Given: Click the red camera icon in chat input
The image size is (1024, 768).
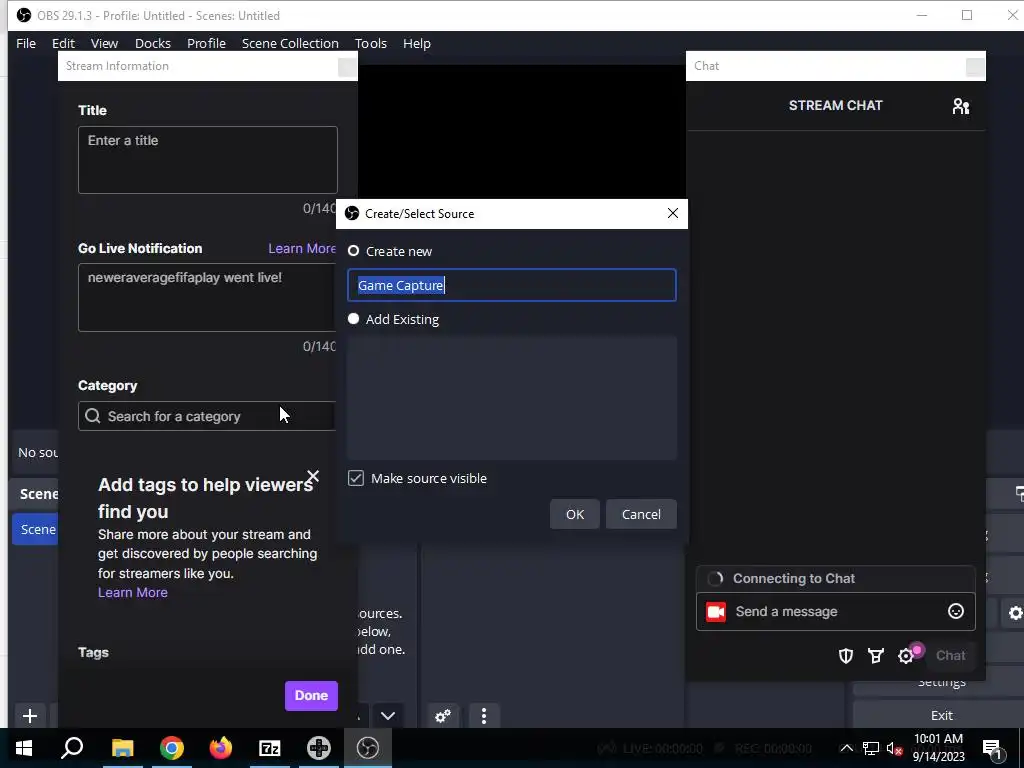Looking at the screenshot, I should click(716, 612).
